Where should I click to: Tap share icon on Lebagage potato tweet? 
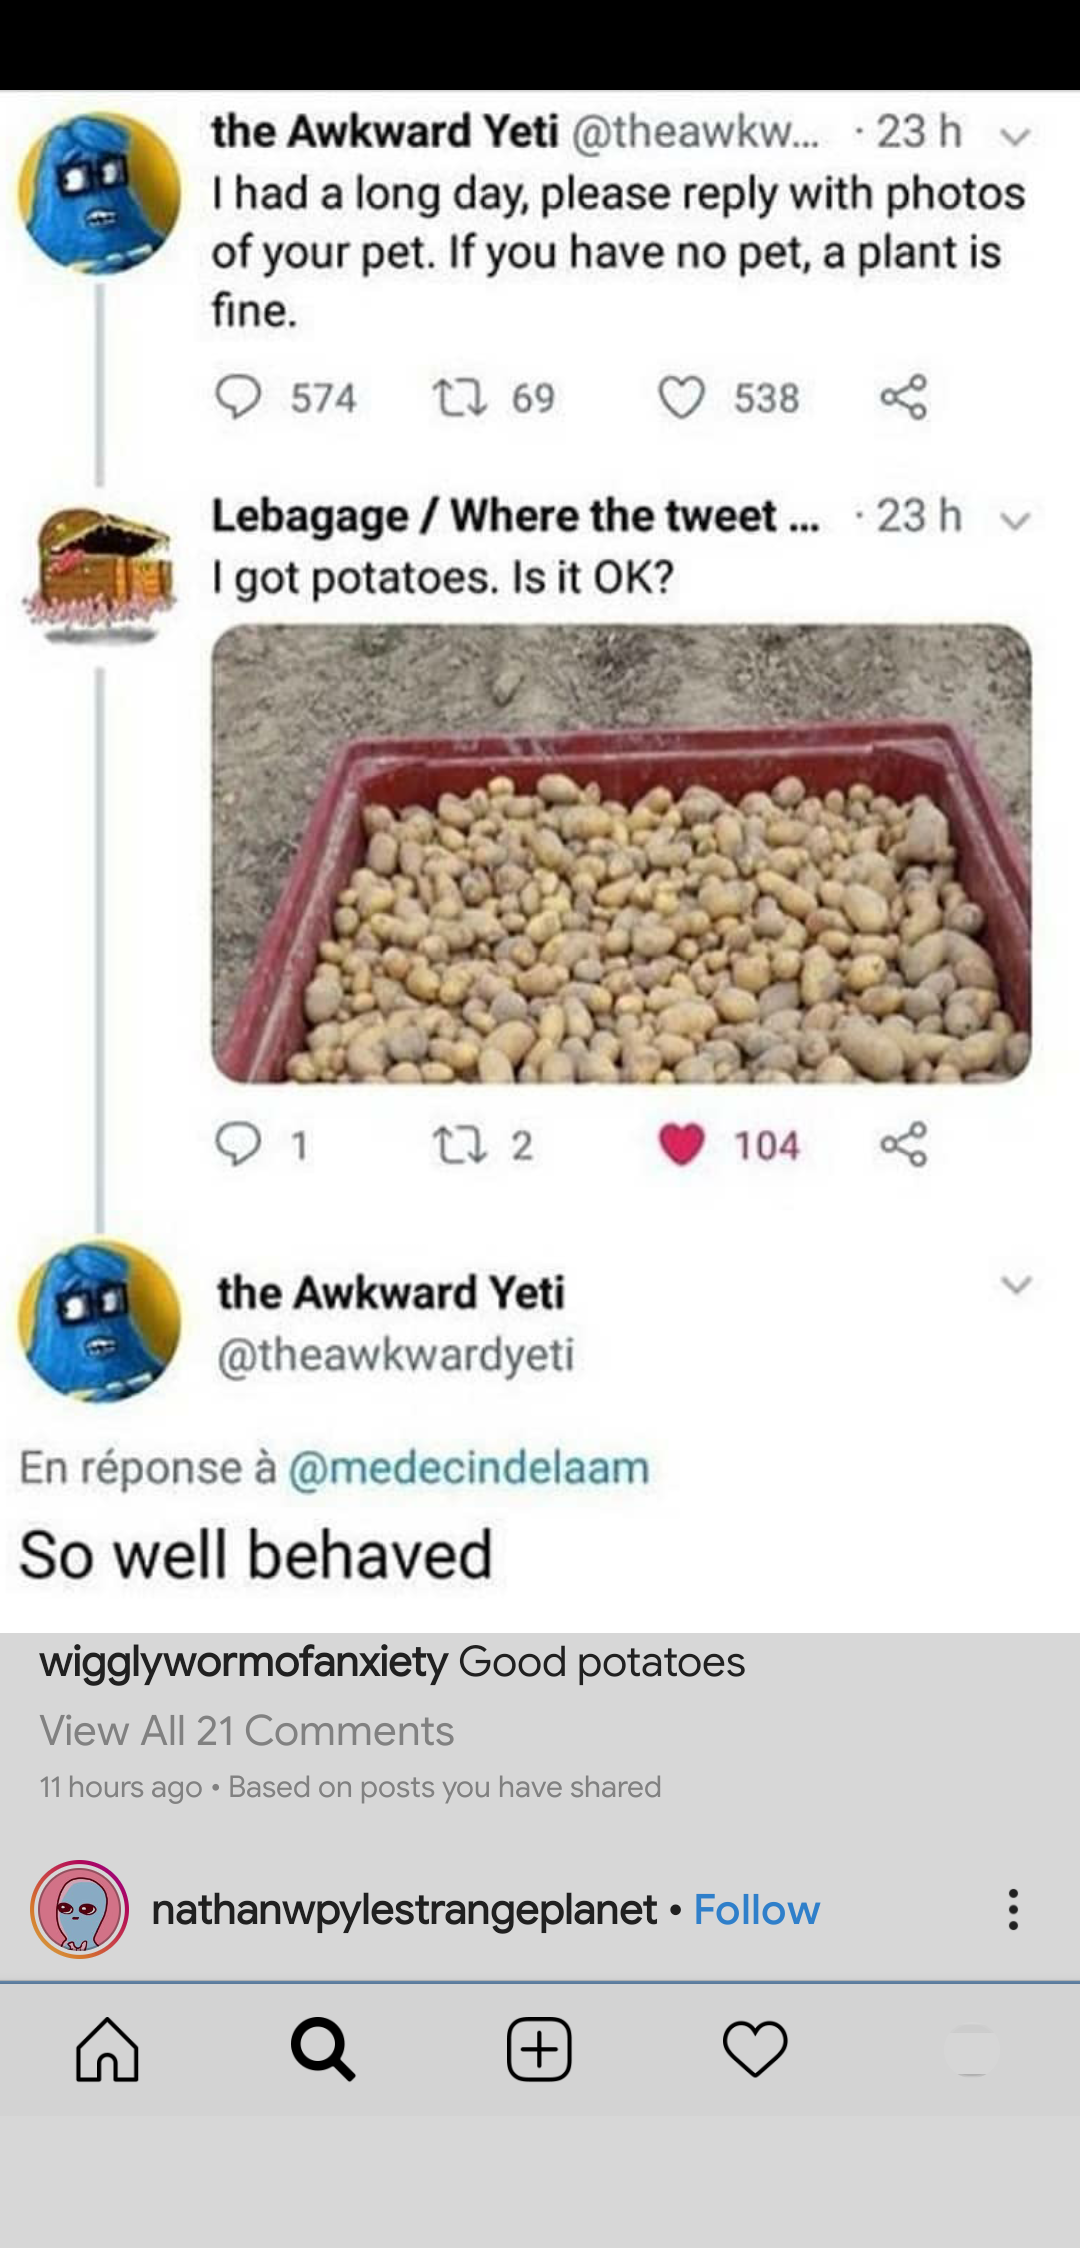pos(904,1144)
